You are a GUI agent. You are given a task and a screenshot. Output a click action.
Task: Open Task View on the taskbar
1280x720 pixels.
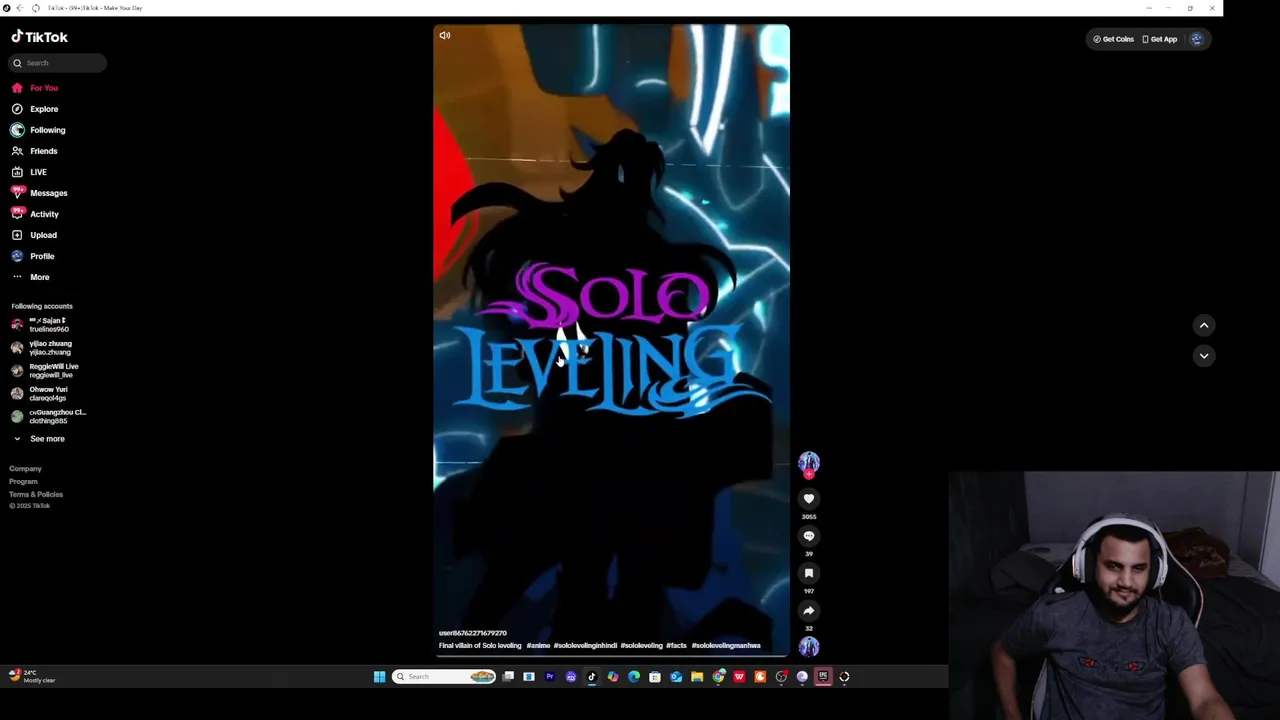point(508,677)
